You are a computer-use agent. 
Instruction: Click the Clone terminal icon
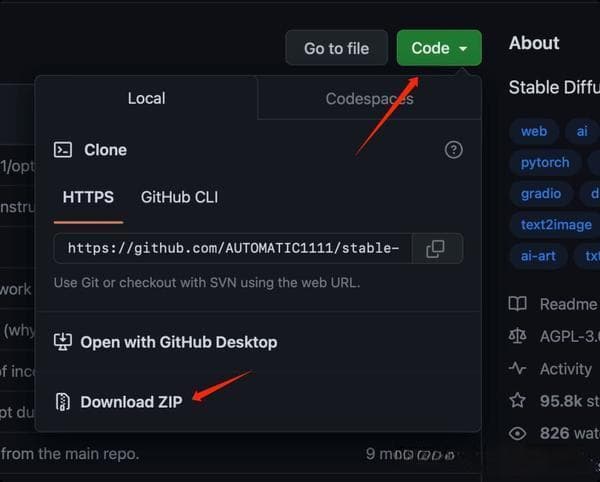pos(63,150)
